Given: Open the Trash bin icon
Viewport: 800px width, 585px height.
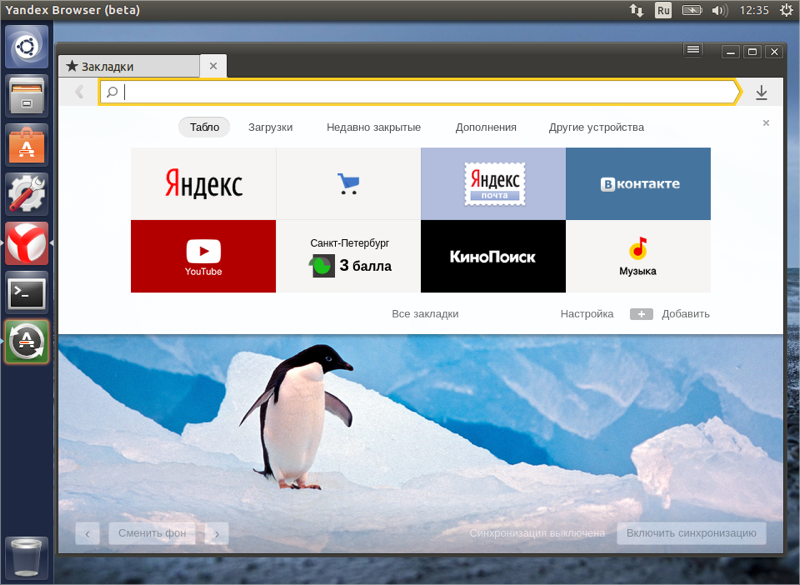Looking at the screenshot, I should (27, 557).
